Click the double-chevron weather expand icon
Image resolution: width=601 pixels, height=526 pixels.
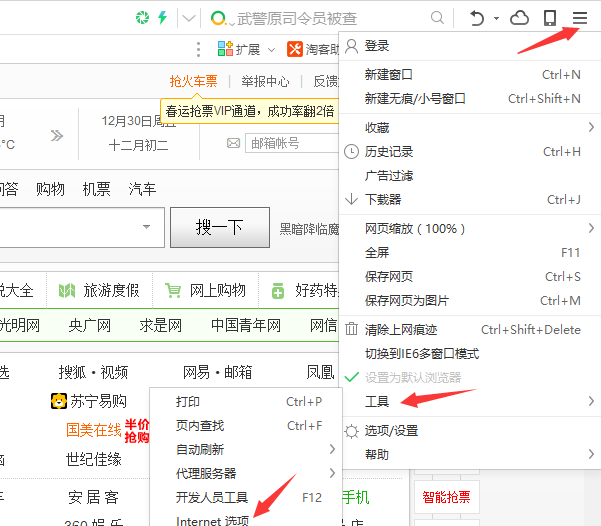pos(57,135)
